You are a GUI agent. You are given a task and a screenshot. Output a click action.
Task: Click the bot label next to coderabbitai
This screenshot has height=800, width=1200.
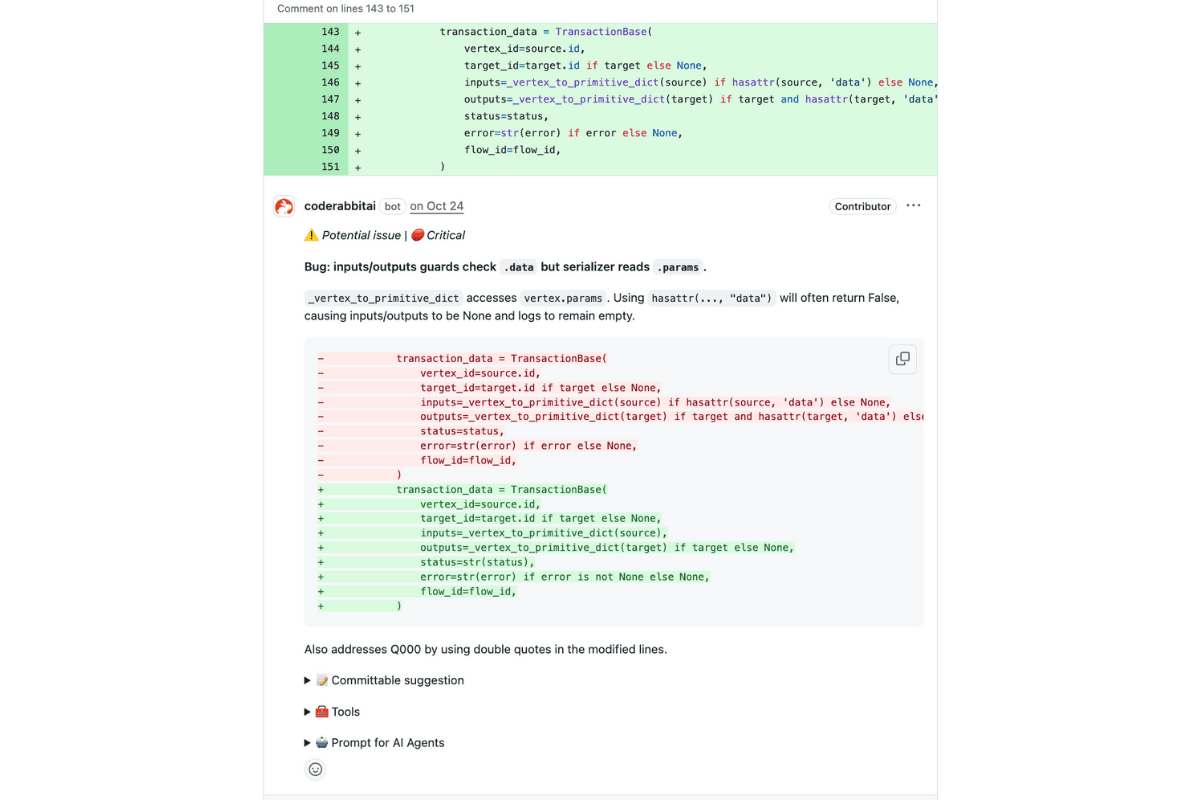393,206
